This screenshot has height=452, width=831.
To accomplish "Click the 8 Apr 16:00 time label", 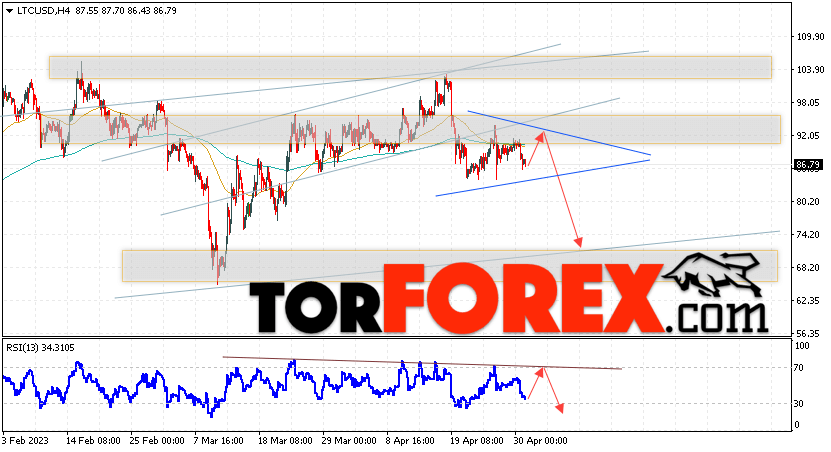I will tap(410, 441).
